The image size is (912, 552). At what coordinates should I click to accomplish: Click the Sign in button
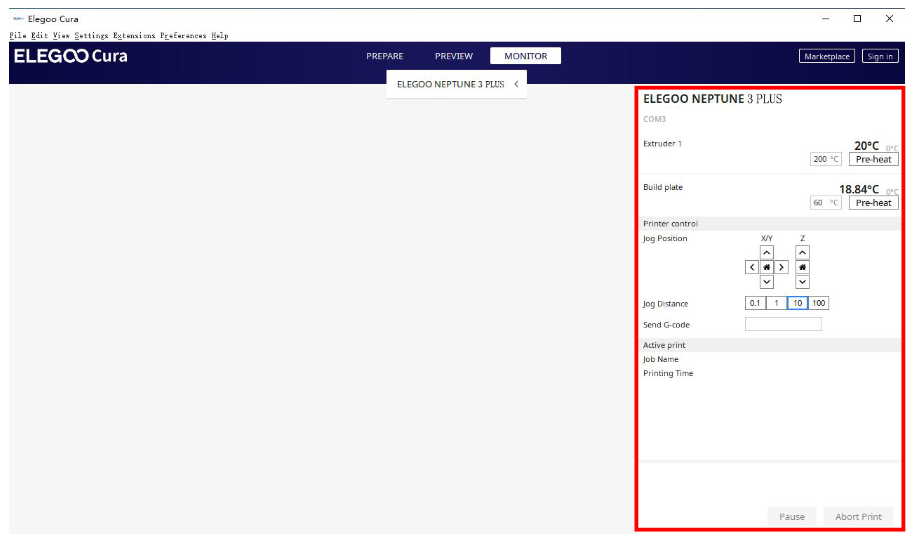(x=880, y=56)
